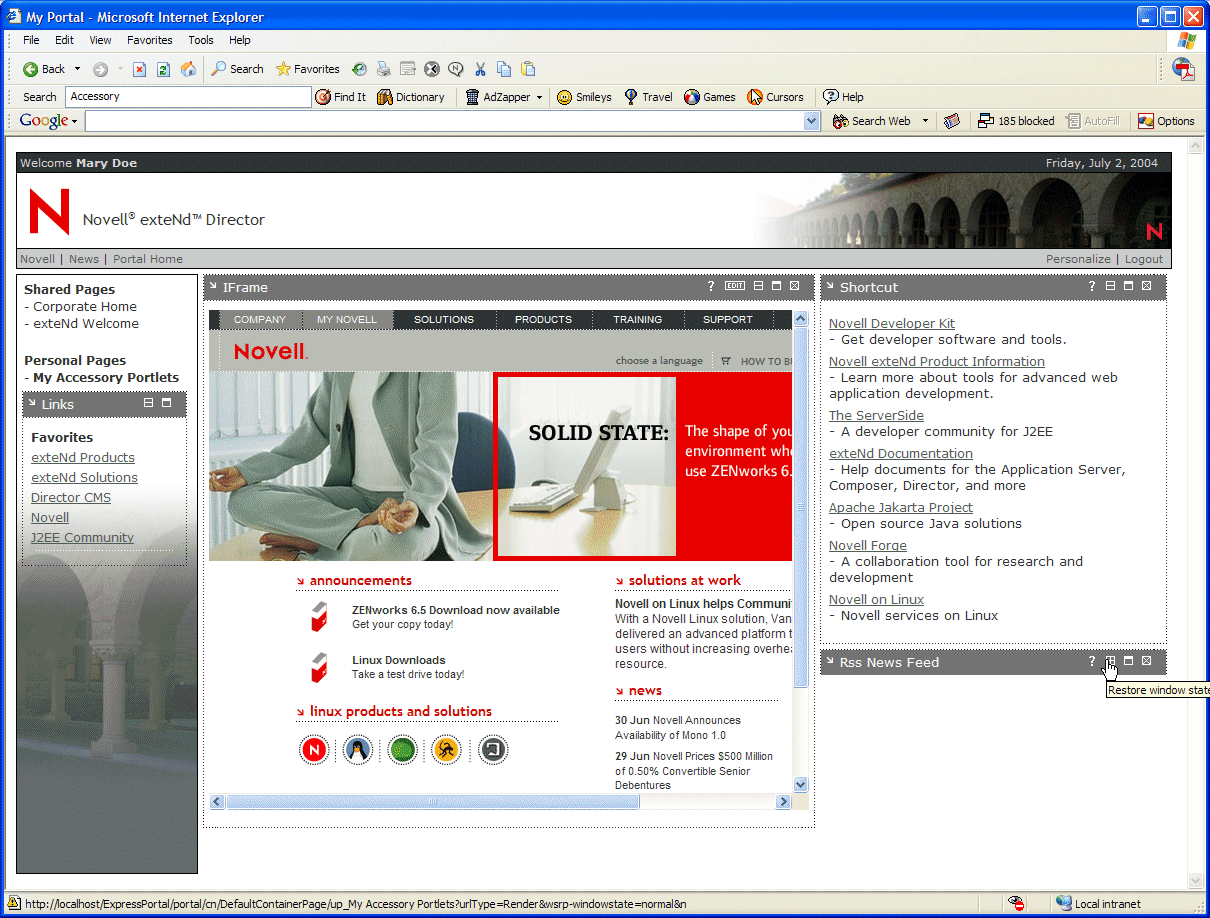
Task: Restore the Rss News Feed portlet
Action: pyautogui.click(x=1110, y=661)
